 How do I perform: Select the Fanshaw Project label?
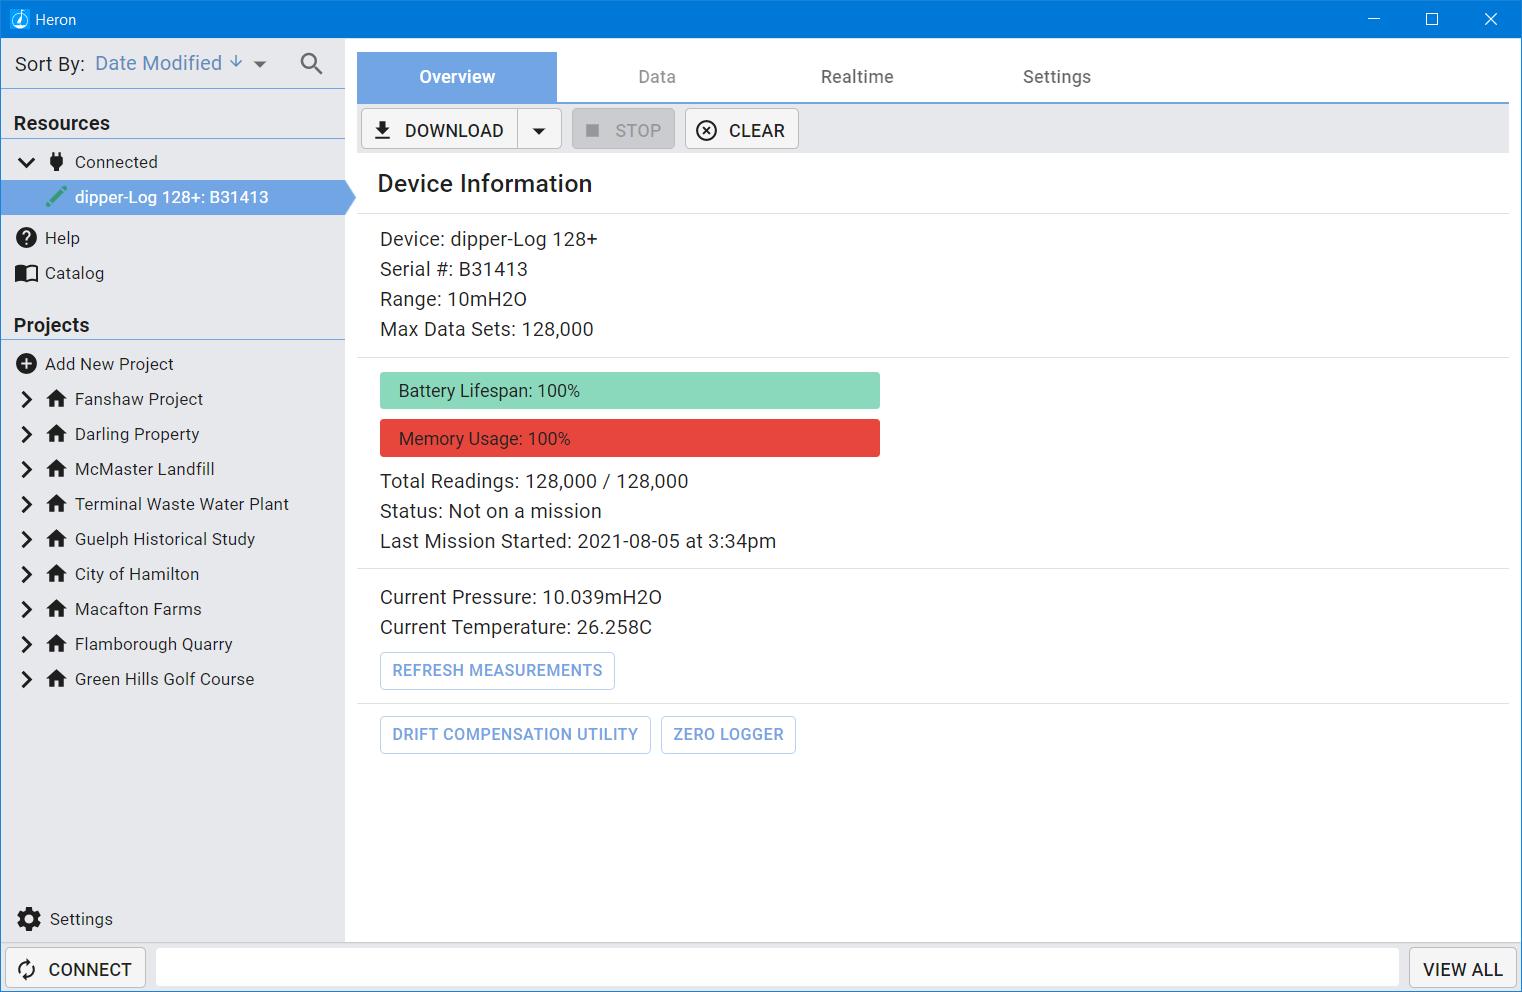[139, 399]
